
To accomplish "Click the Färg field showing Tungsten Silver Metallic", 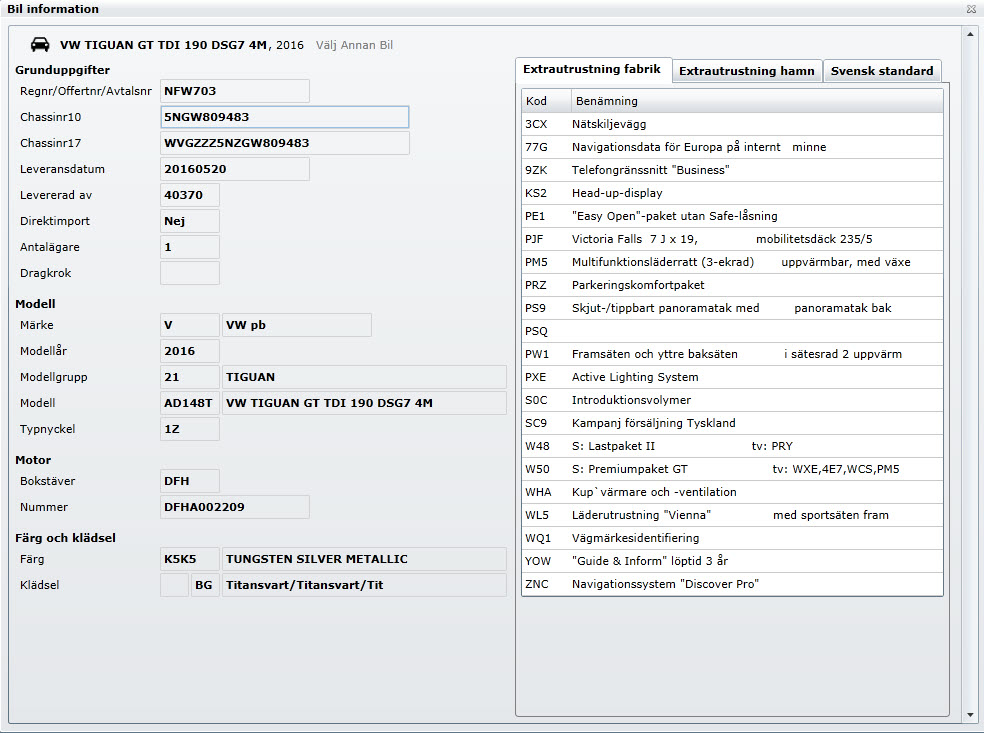I will pos(363,559).
